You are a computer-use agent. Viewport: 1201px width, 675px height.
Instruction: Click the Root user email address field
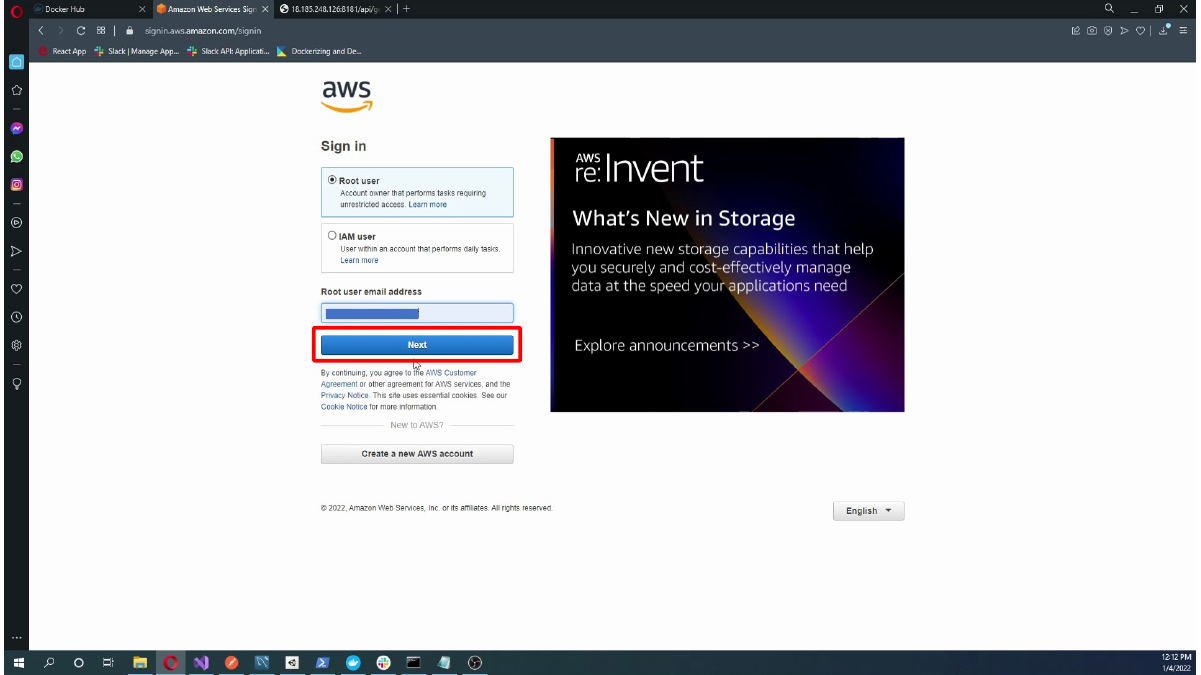417,313
